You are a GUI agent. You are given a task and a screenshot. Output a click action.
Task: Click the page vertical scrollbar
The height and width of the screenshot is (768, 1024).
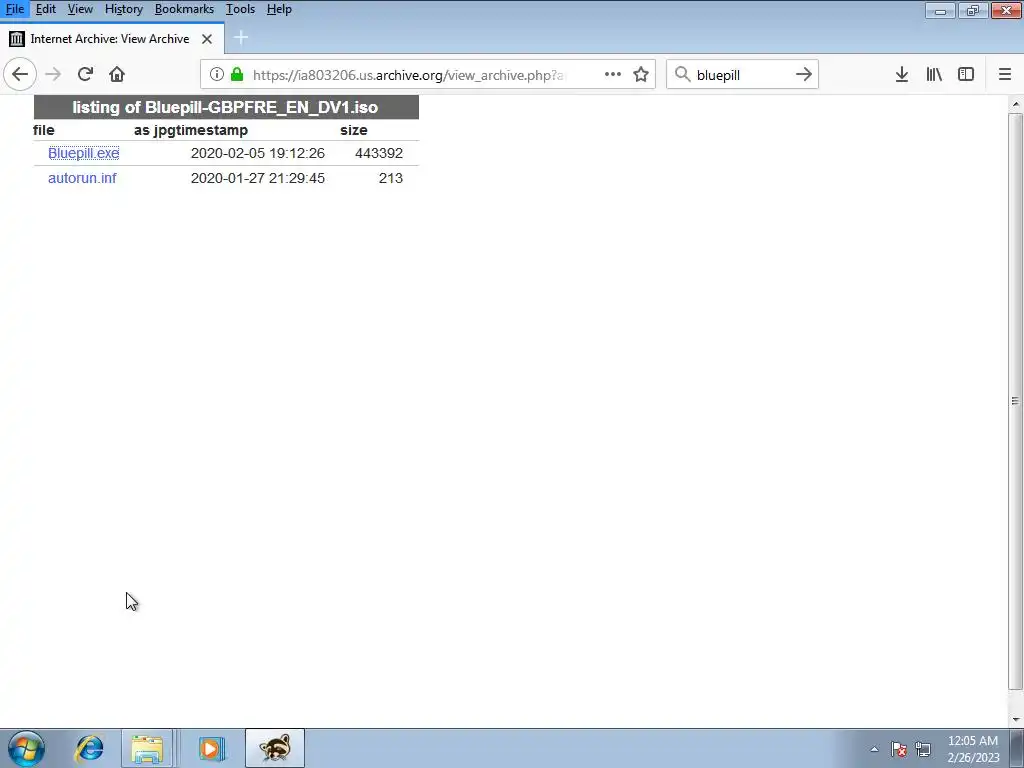pos(1016,400)
